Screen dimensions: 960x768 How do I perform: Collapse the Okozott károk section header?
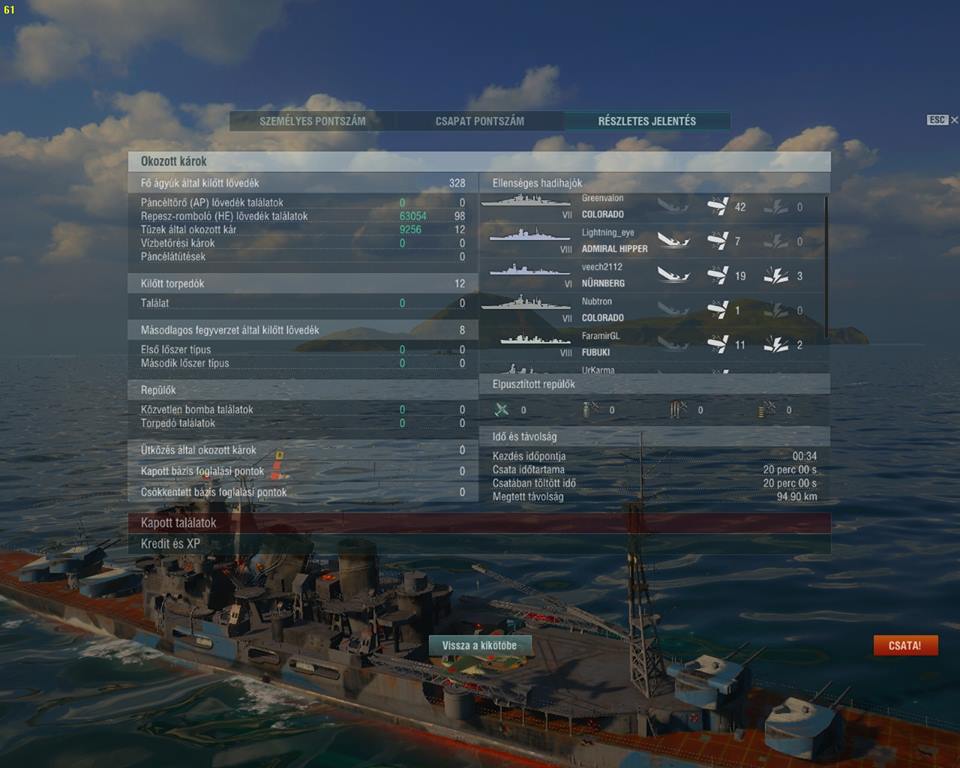479,161
